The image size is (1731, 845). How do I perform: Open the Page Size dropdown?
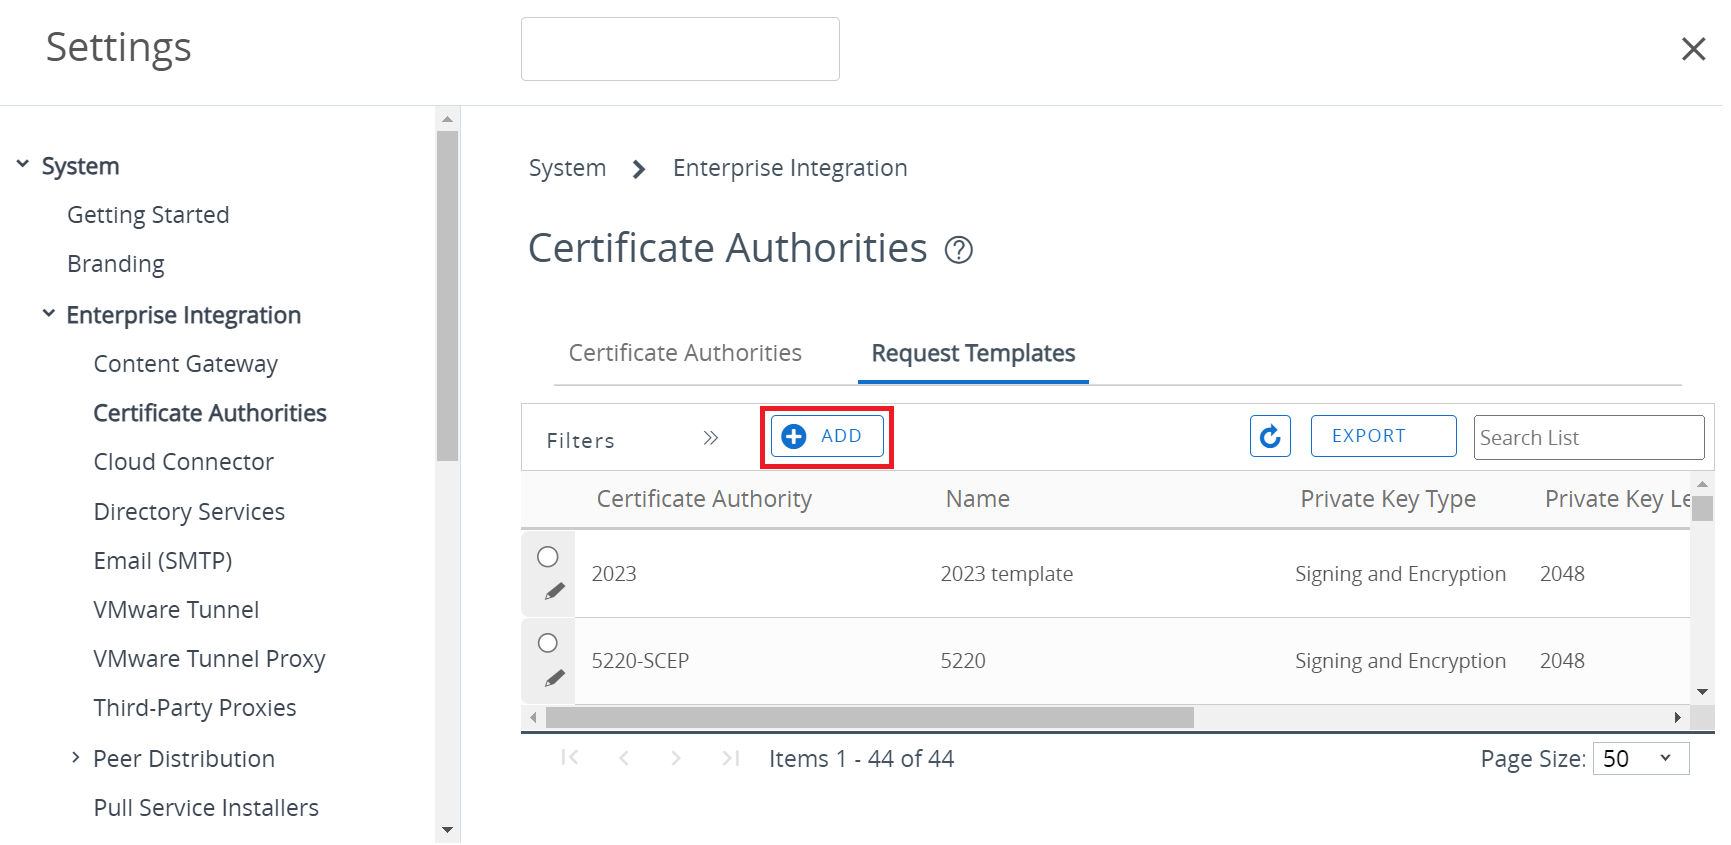[1639, 759]
